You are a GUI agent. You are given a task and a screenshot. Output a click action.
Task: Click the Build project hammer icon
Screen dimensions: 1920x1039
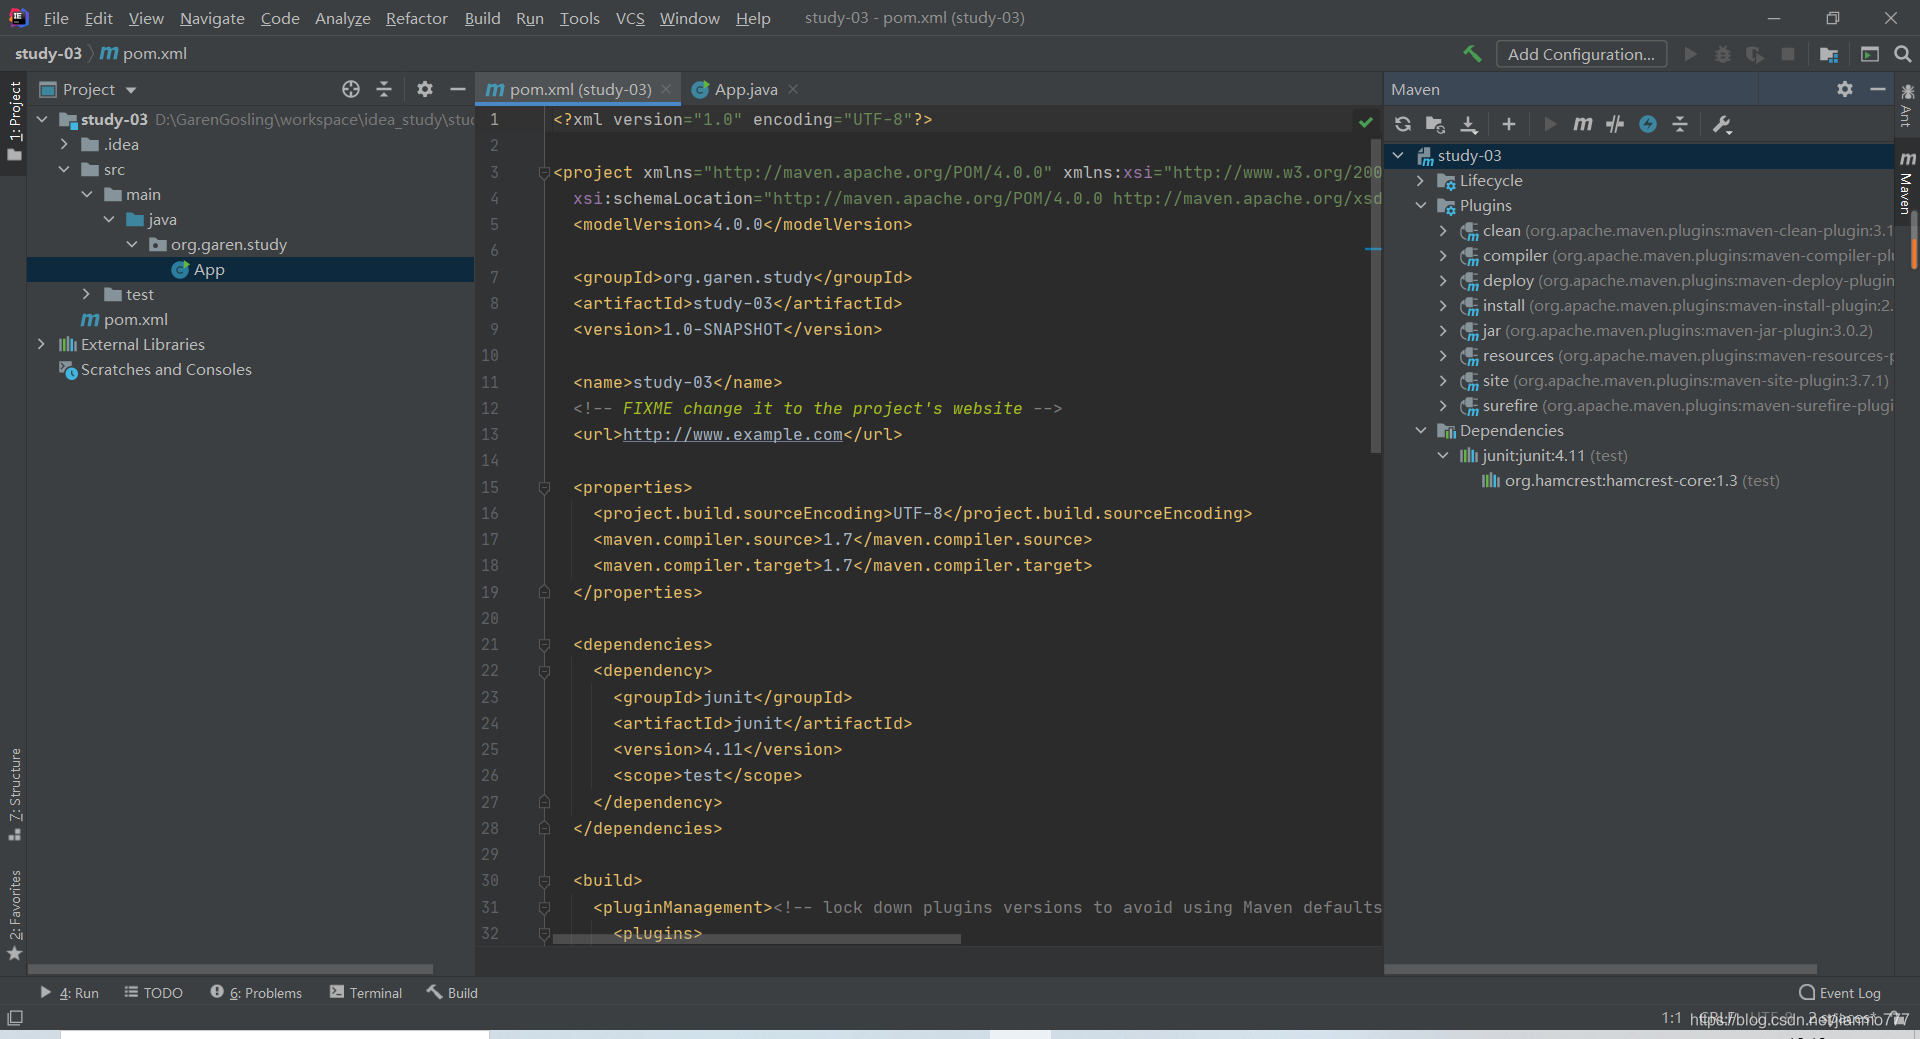point(1472,54)
